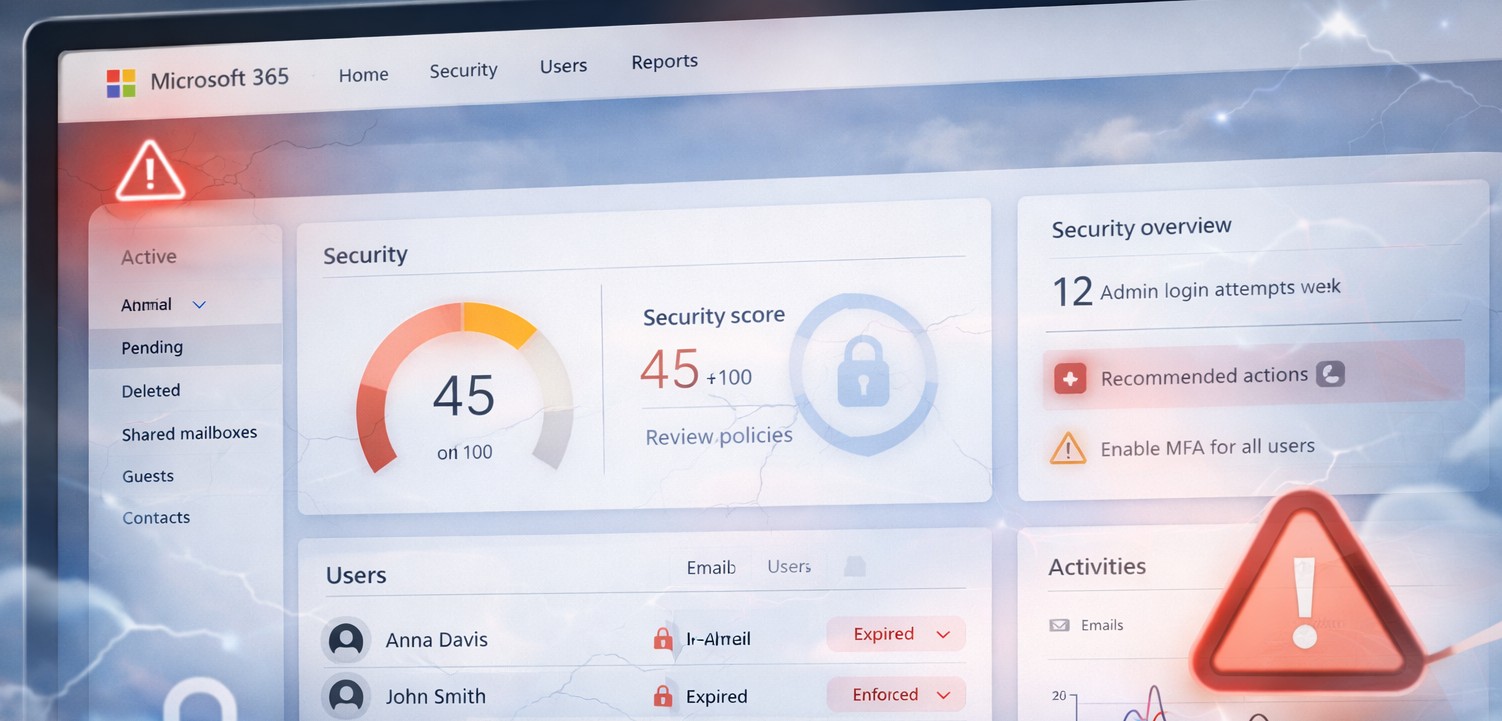The height and width of the screenshot is (721, 1502).
Task: Open the Expired dropdown for Anna Davis
Action: coord(895,634)
